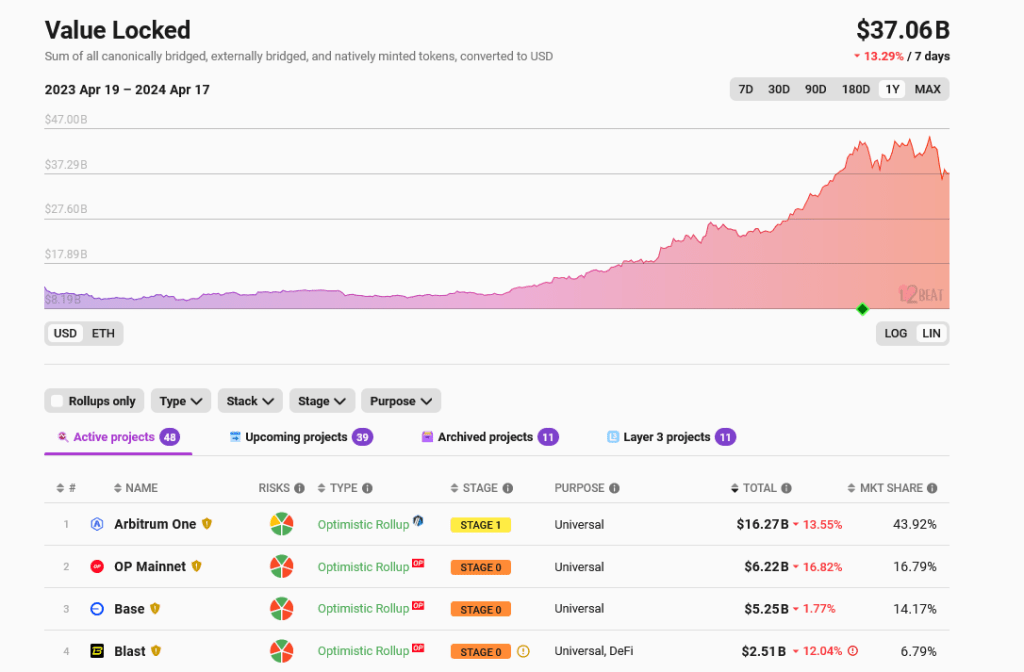The height and width of the screenshot is (672, 1024).
Task: Select the 30D time range button
Action: tap(778, 89)
